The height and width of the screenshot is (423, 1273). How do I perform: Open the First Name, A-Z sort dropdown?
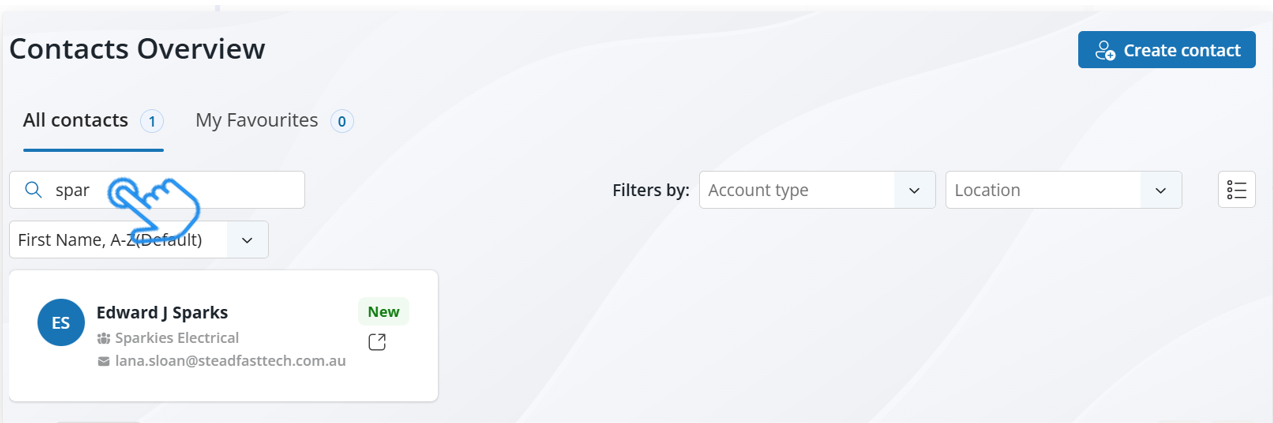138,240
